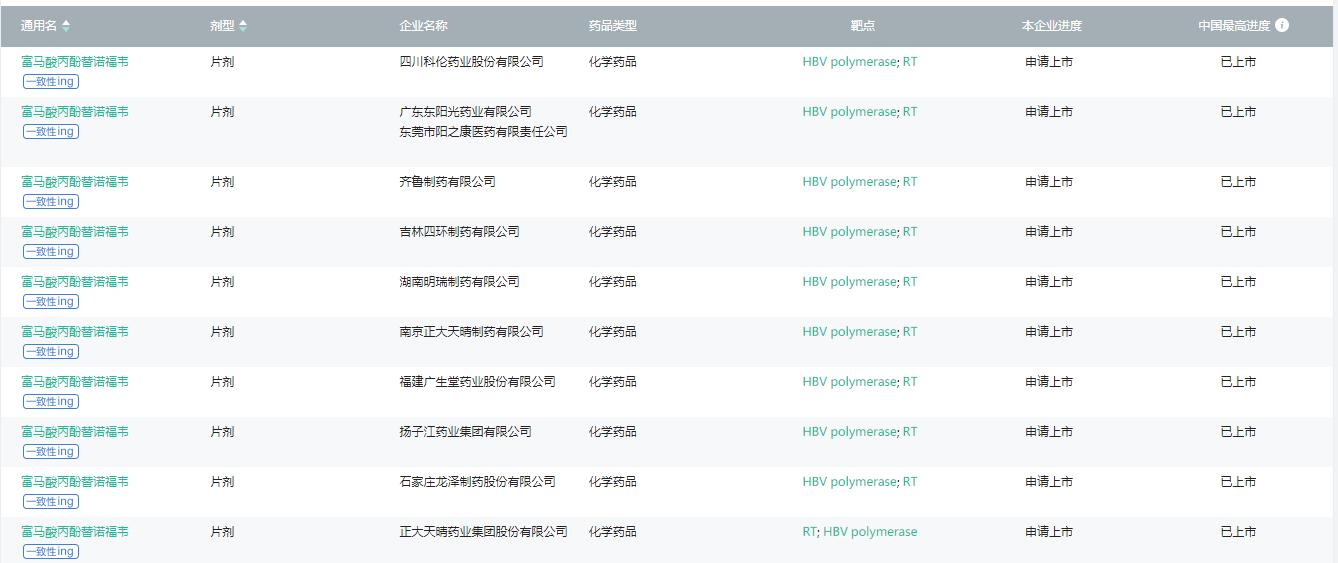1338x563 pixels.
Task: Click 一致性ing tag in 吉林四环制药 row
Action: [51, 251]
